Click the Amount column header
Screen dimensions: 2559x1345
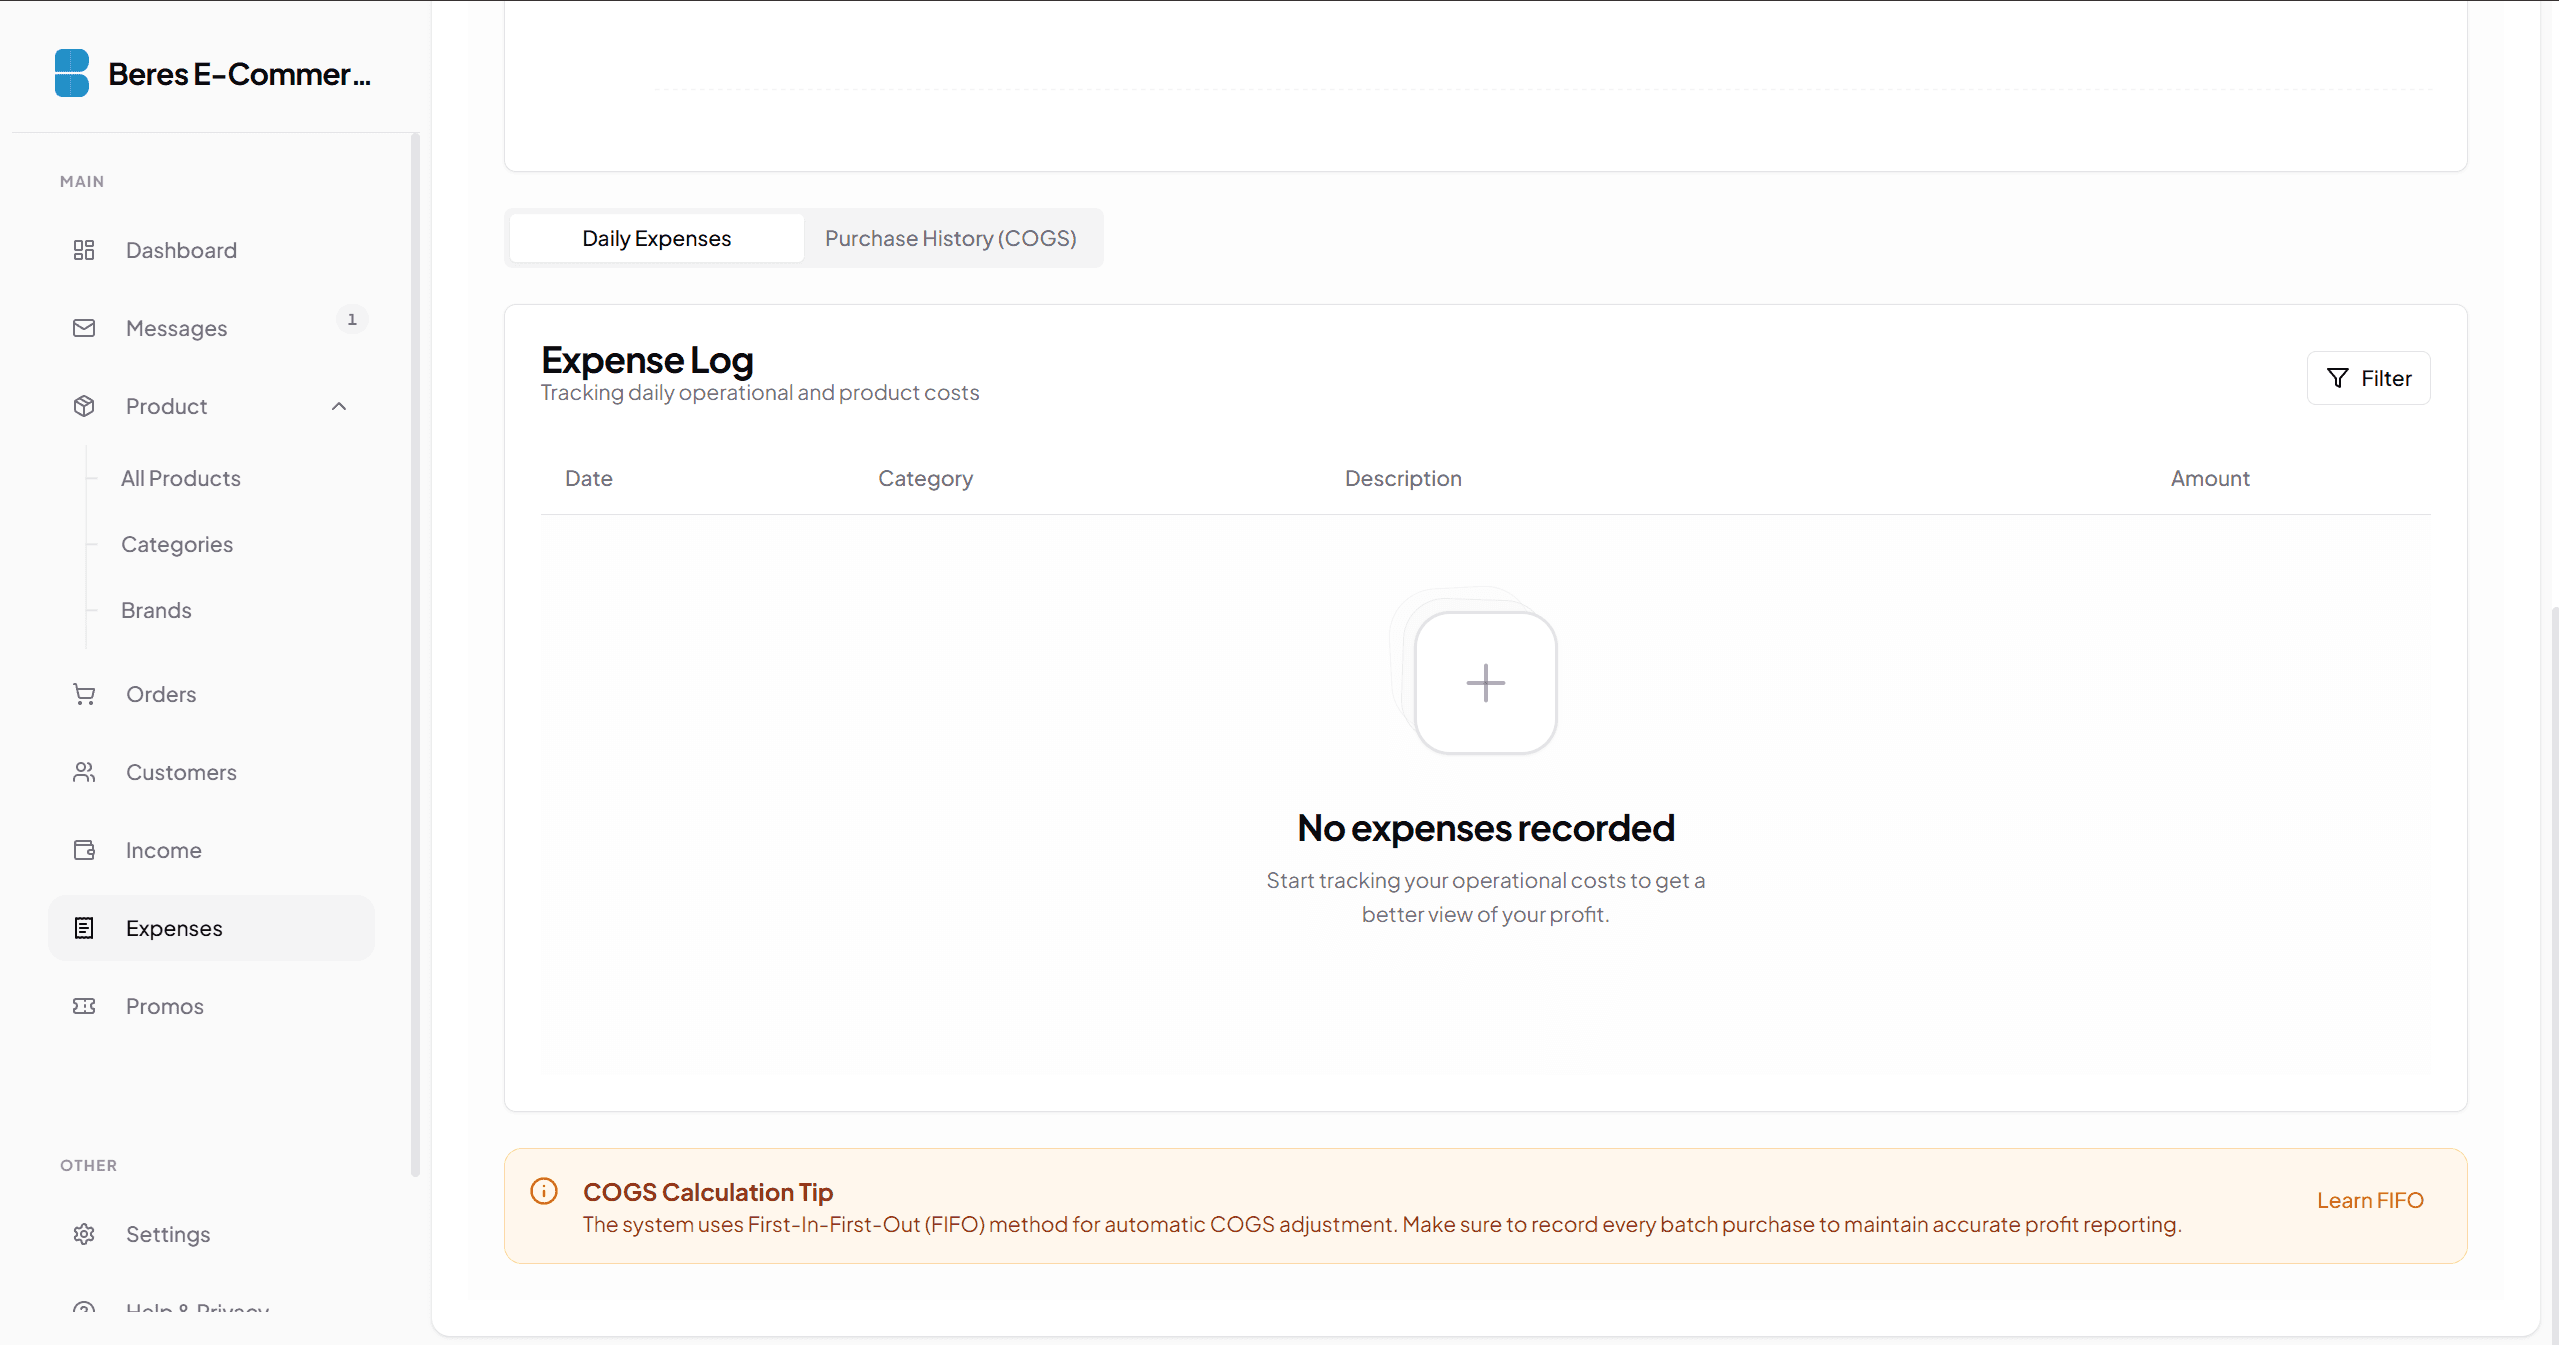pos(2210,478)
